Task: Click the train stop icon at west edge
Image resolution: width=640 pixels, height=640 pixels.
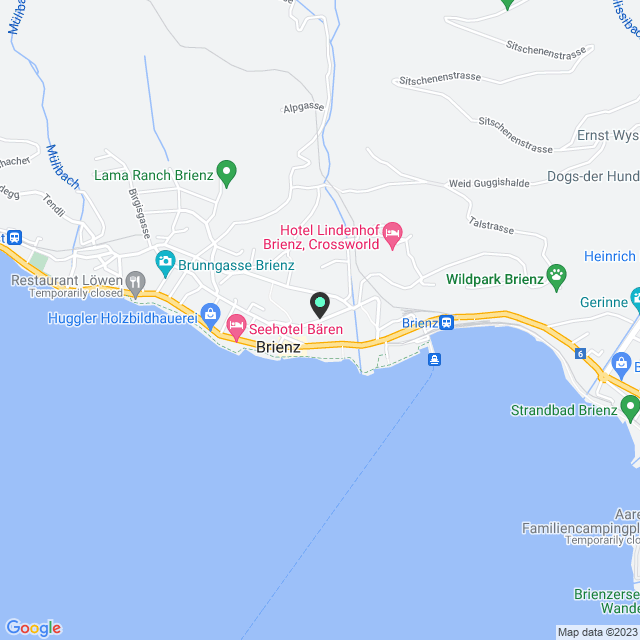Action: 15,237
